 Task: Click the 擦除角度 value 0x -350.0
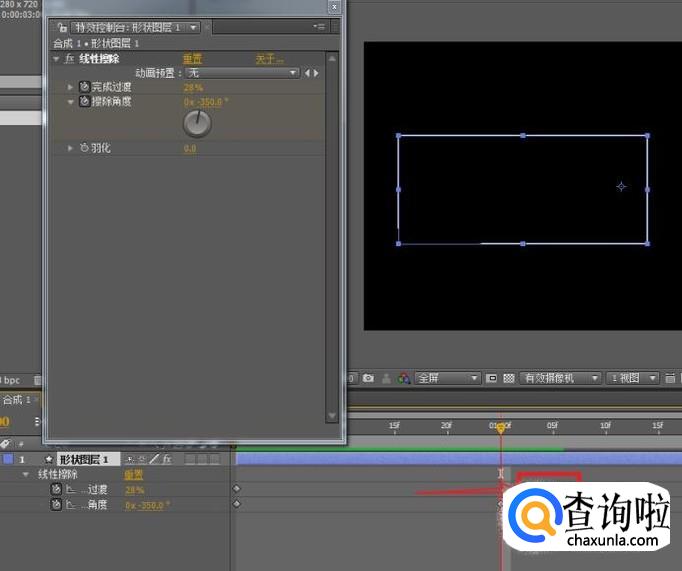[x=205, y=102]
